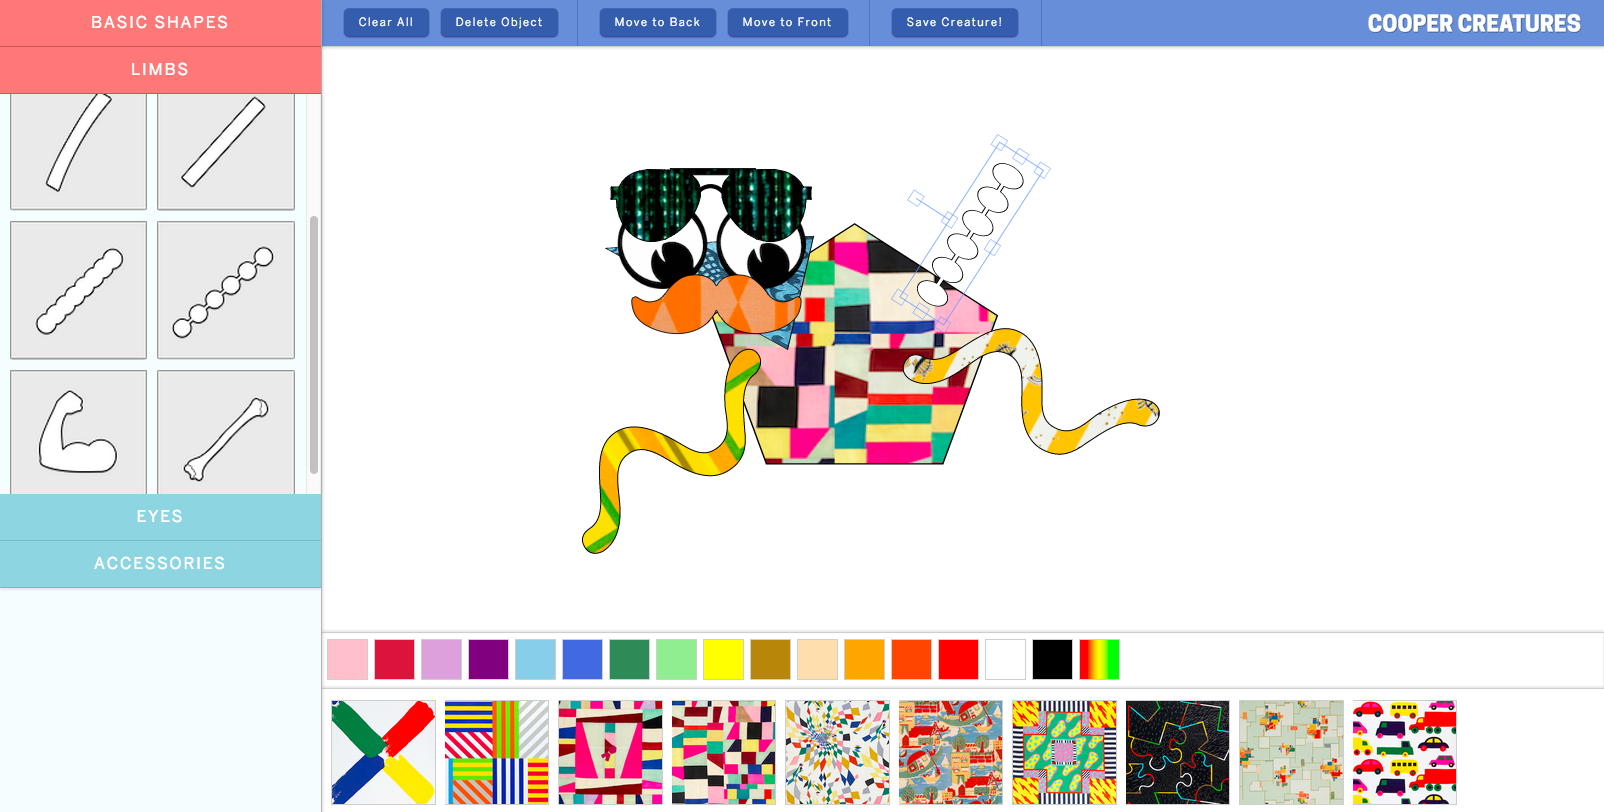Pick the beaded chain limb shape
The width and height of the screenshot is (1604, 812).
[226, 290]
